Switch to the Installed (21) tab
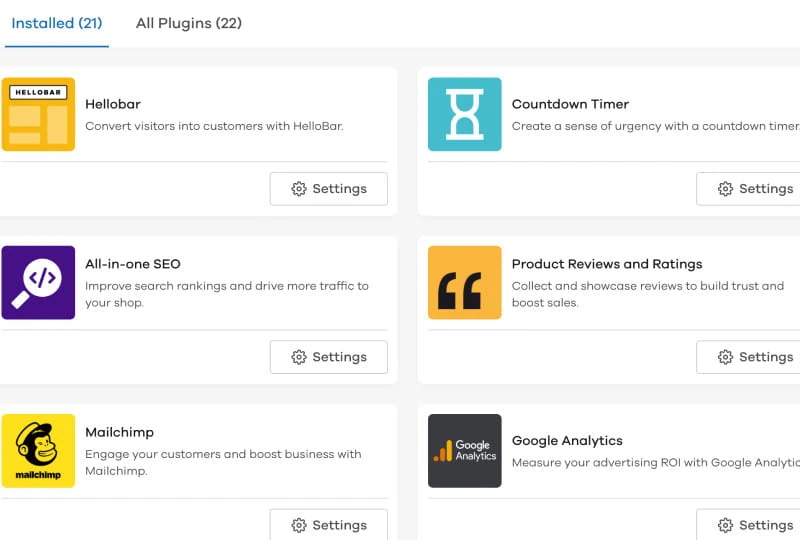 (x=57, y=23)
